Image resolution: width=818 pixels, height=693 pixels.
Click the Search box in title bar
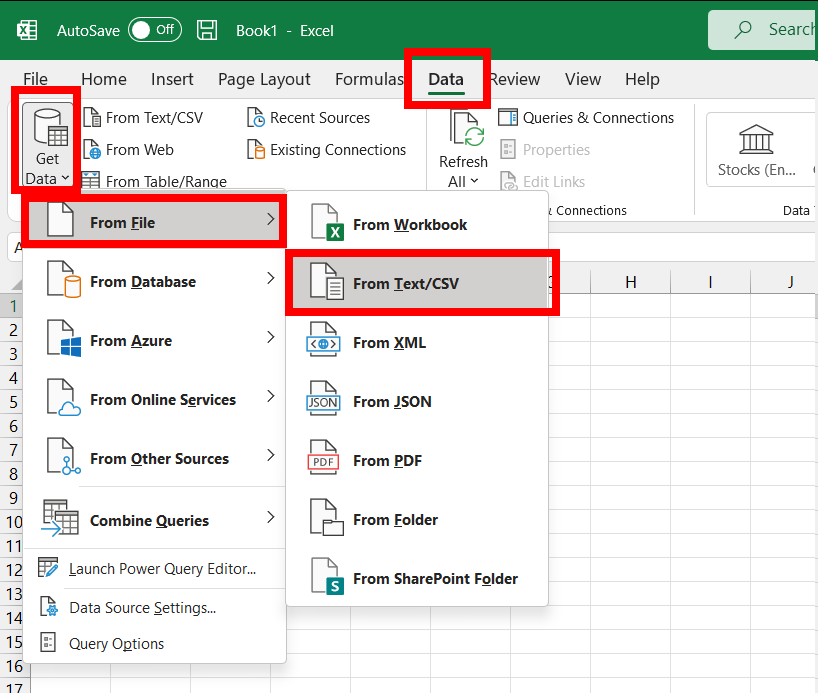pyautogui.click(x=763, y=30)
